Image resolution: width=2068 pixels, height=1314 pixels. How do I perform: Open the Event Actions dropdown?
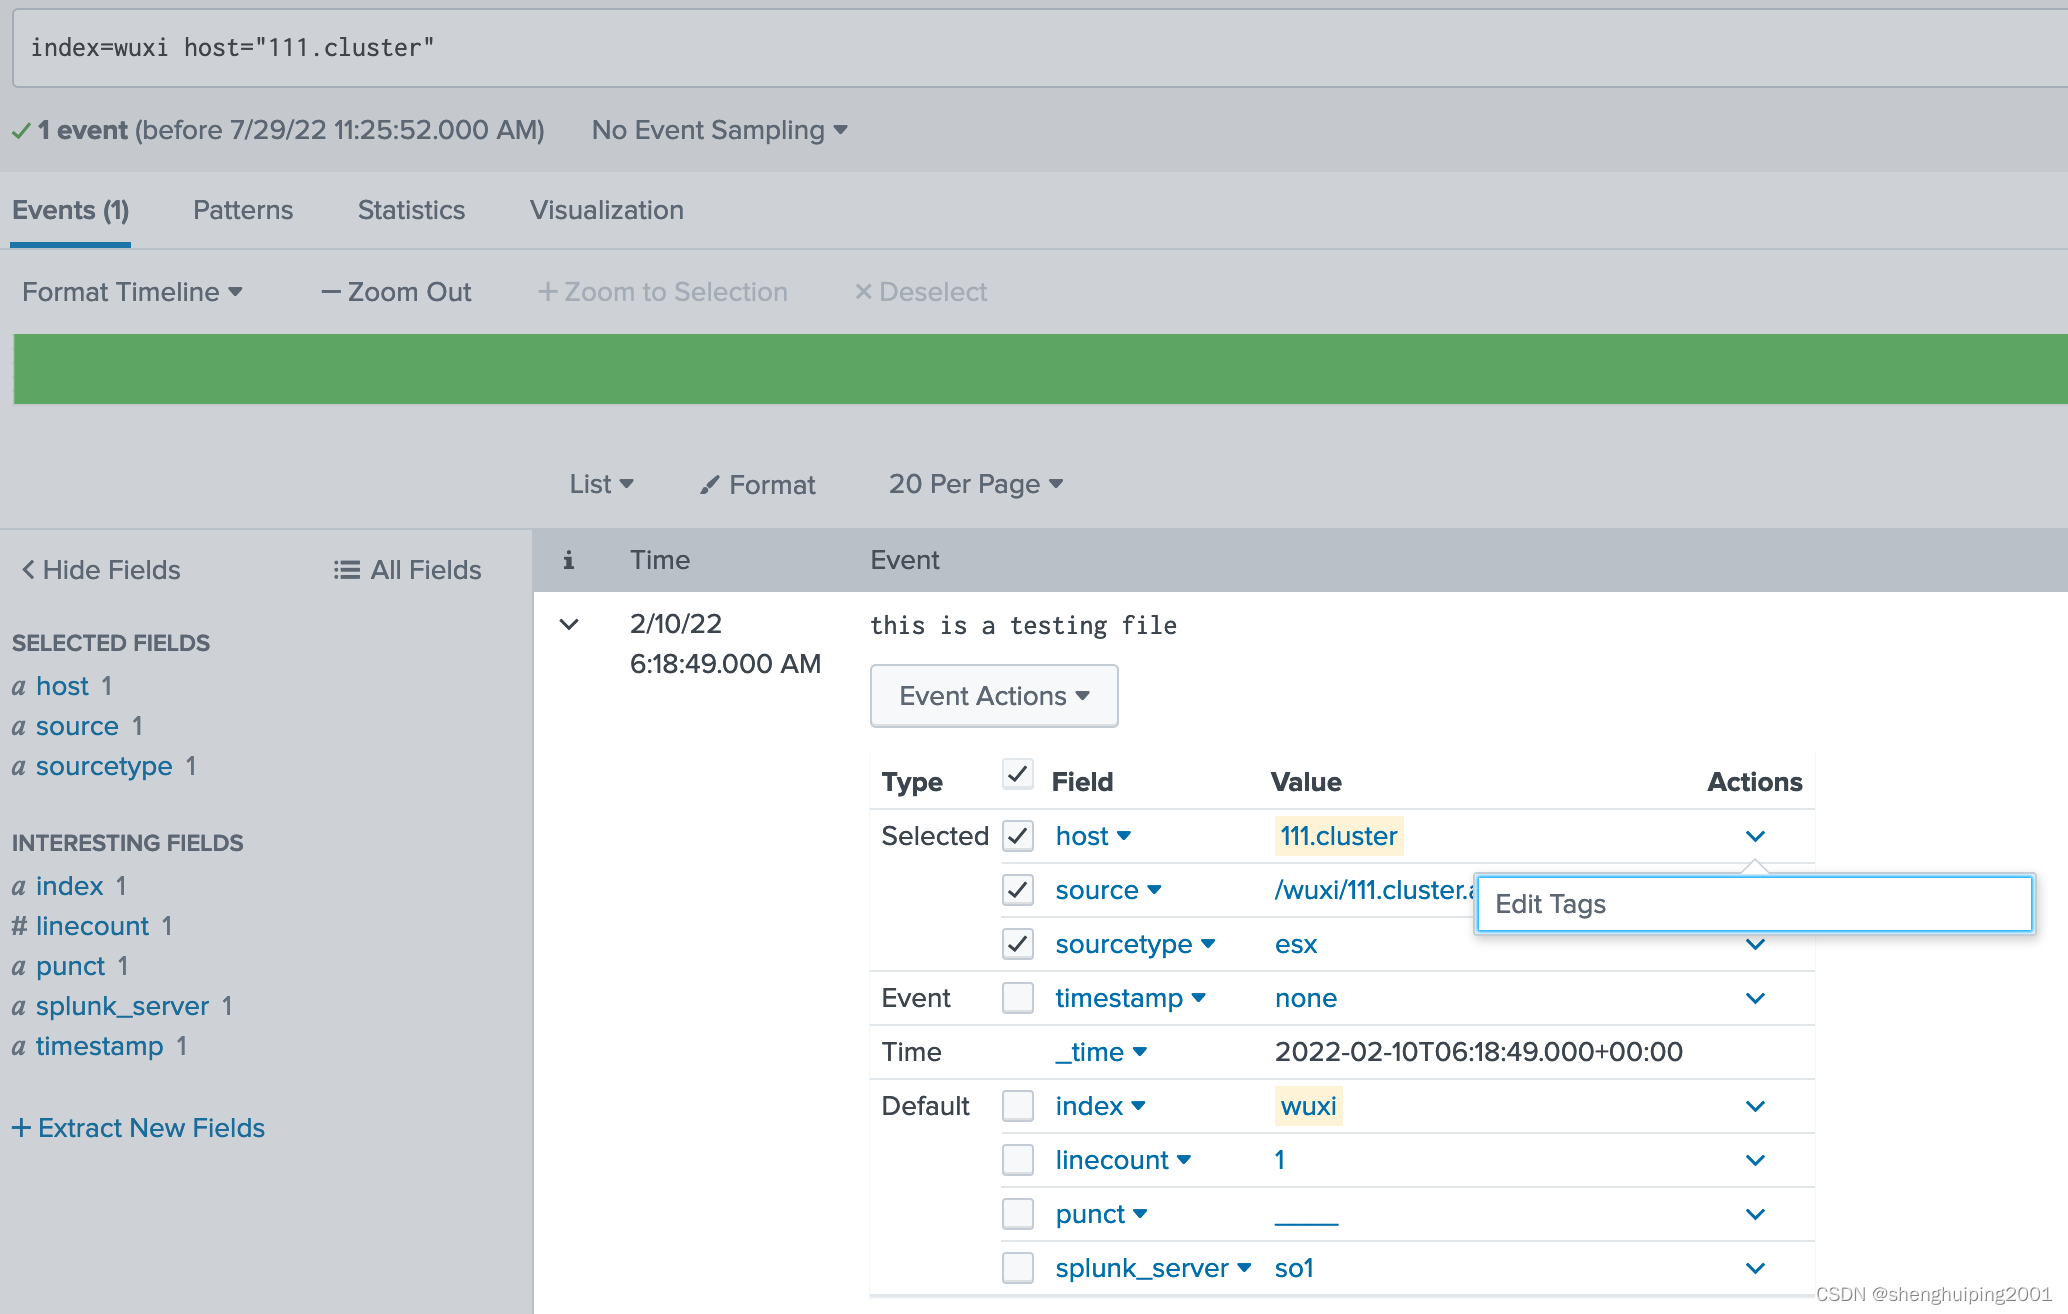tap(994, 696)
